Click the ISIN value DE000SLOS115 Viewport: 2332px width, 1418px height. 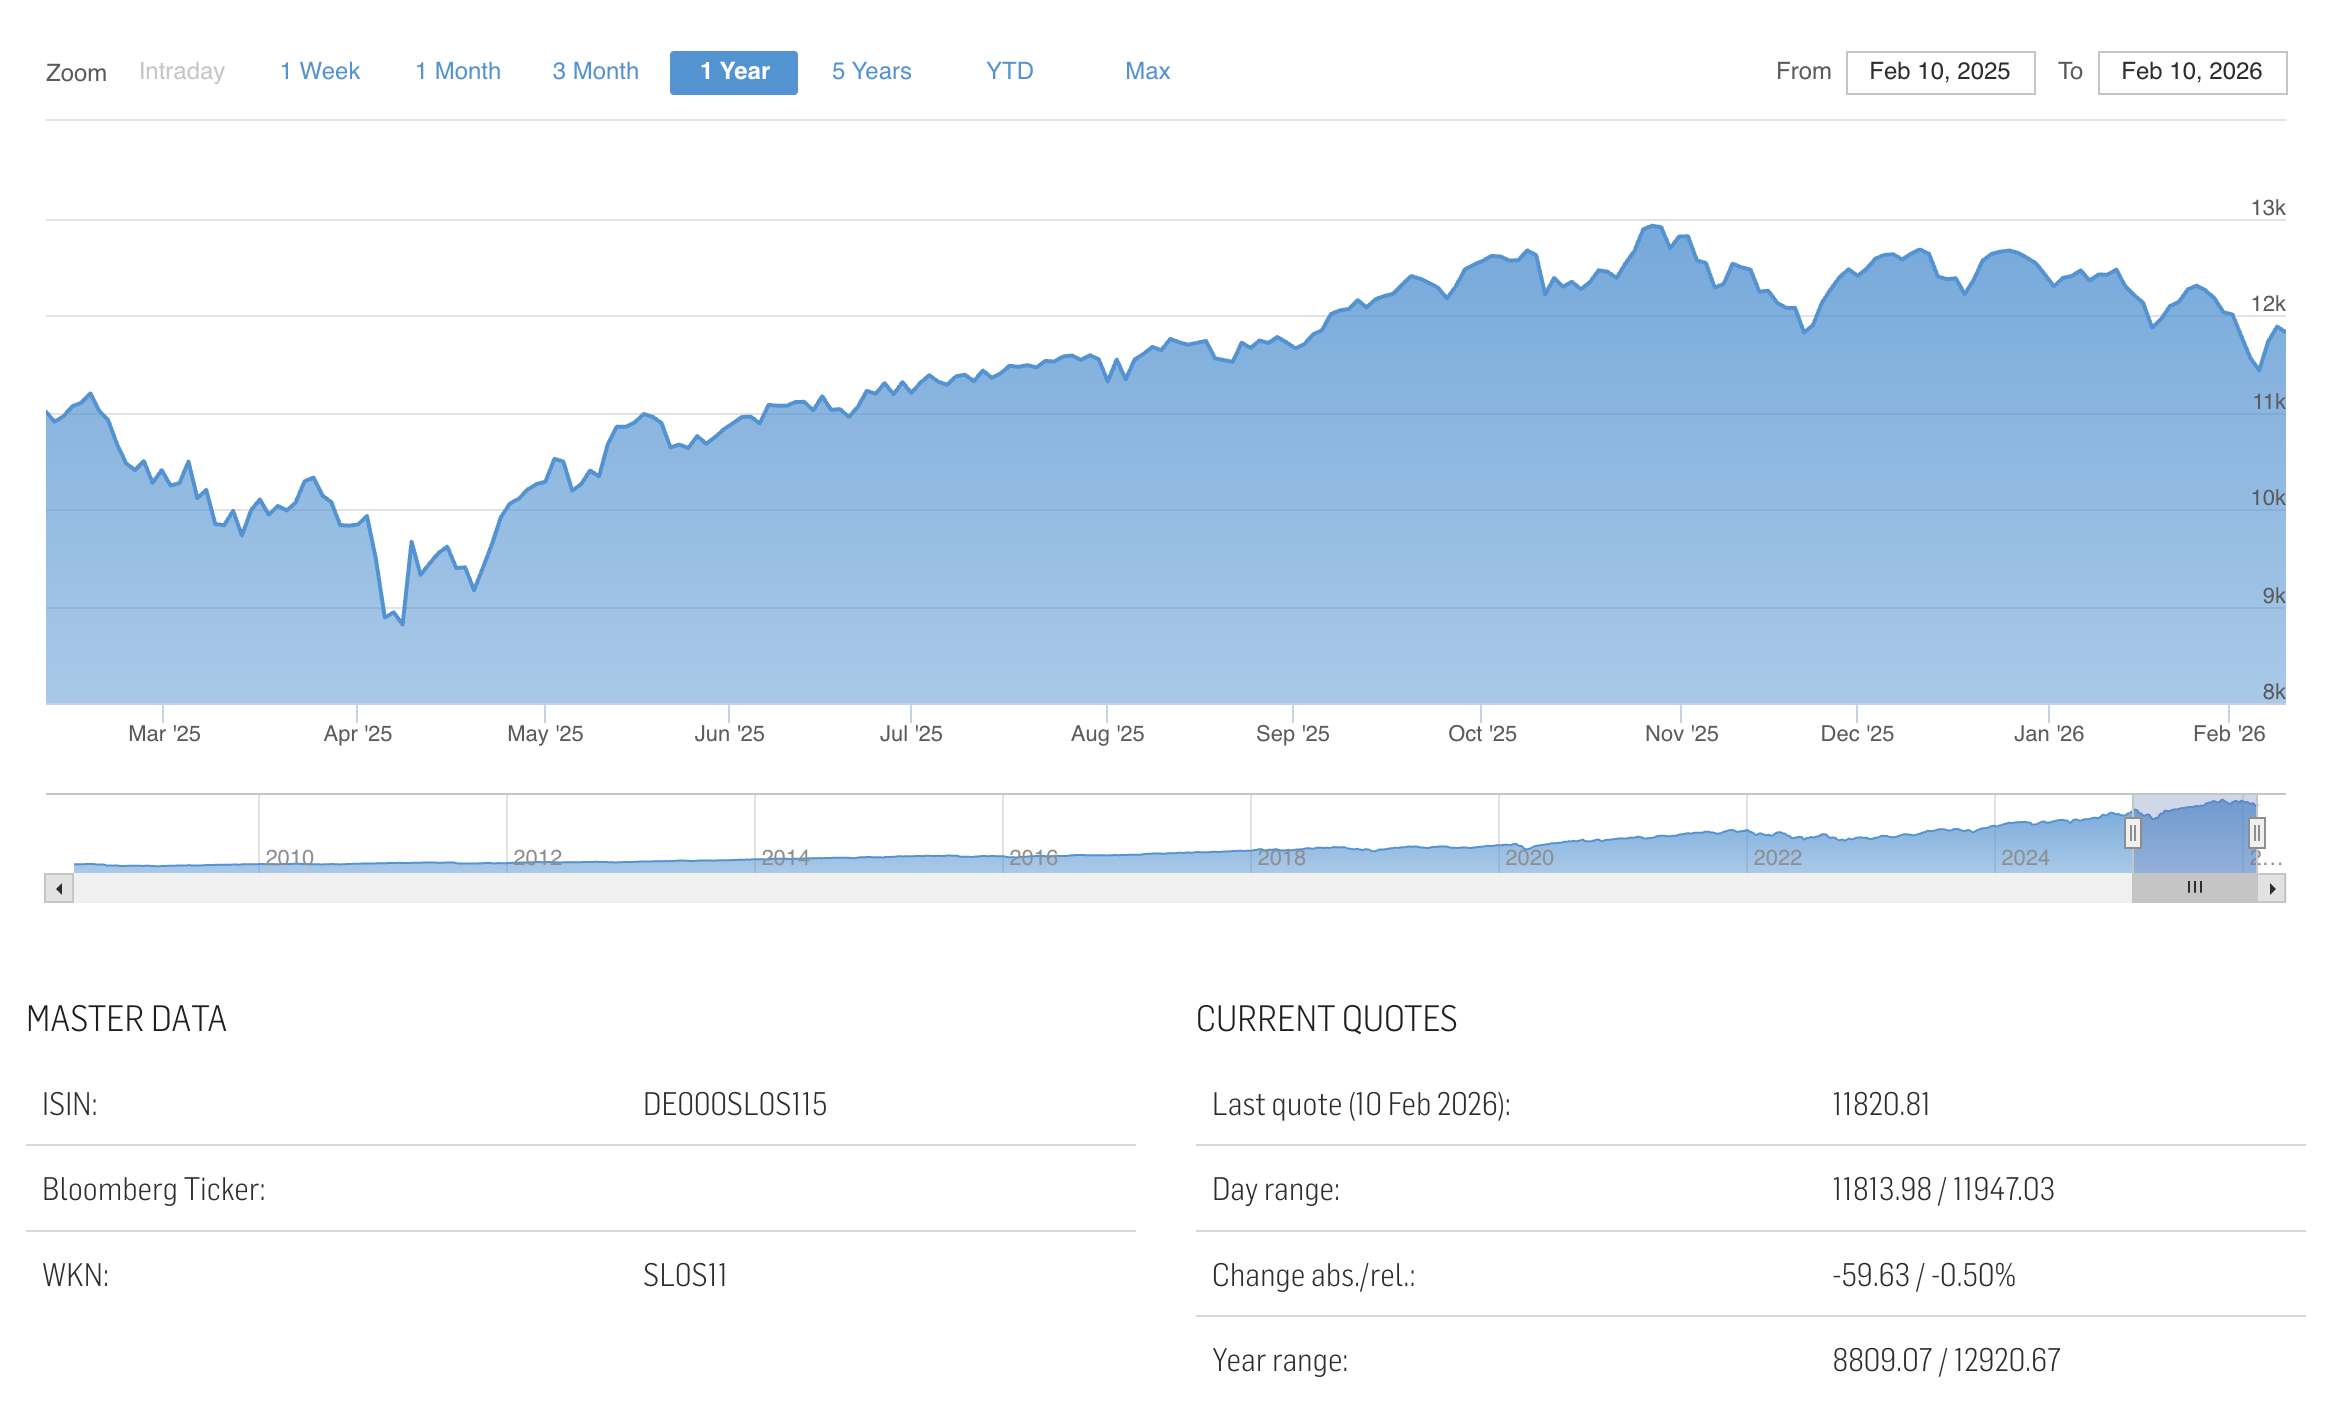tap(734, 1104)
